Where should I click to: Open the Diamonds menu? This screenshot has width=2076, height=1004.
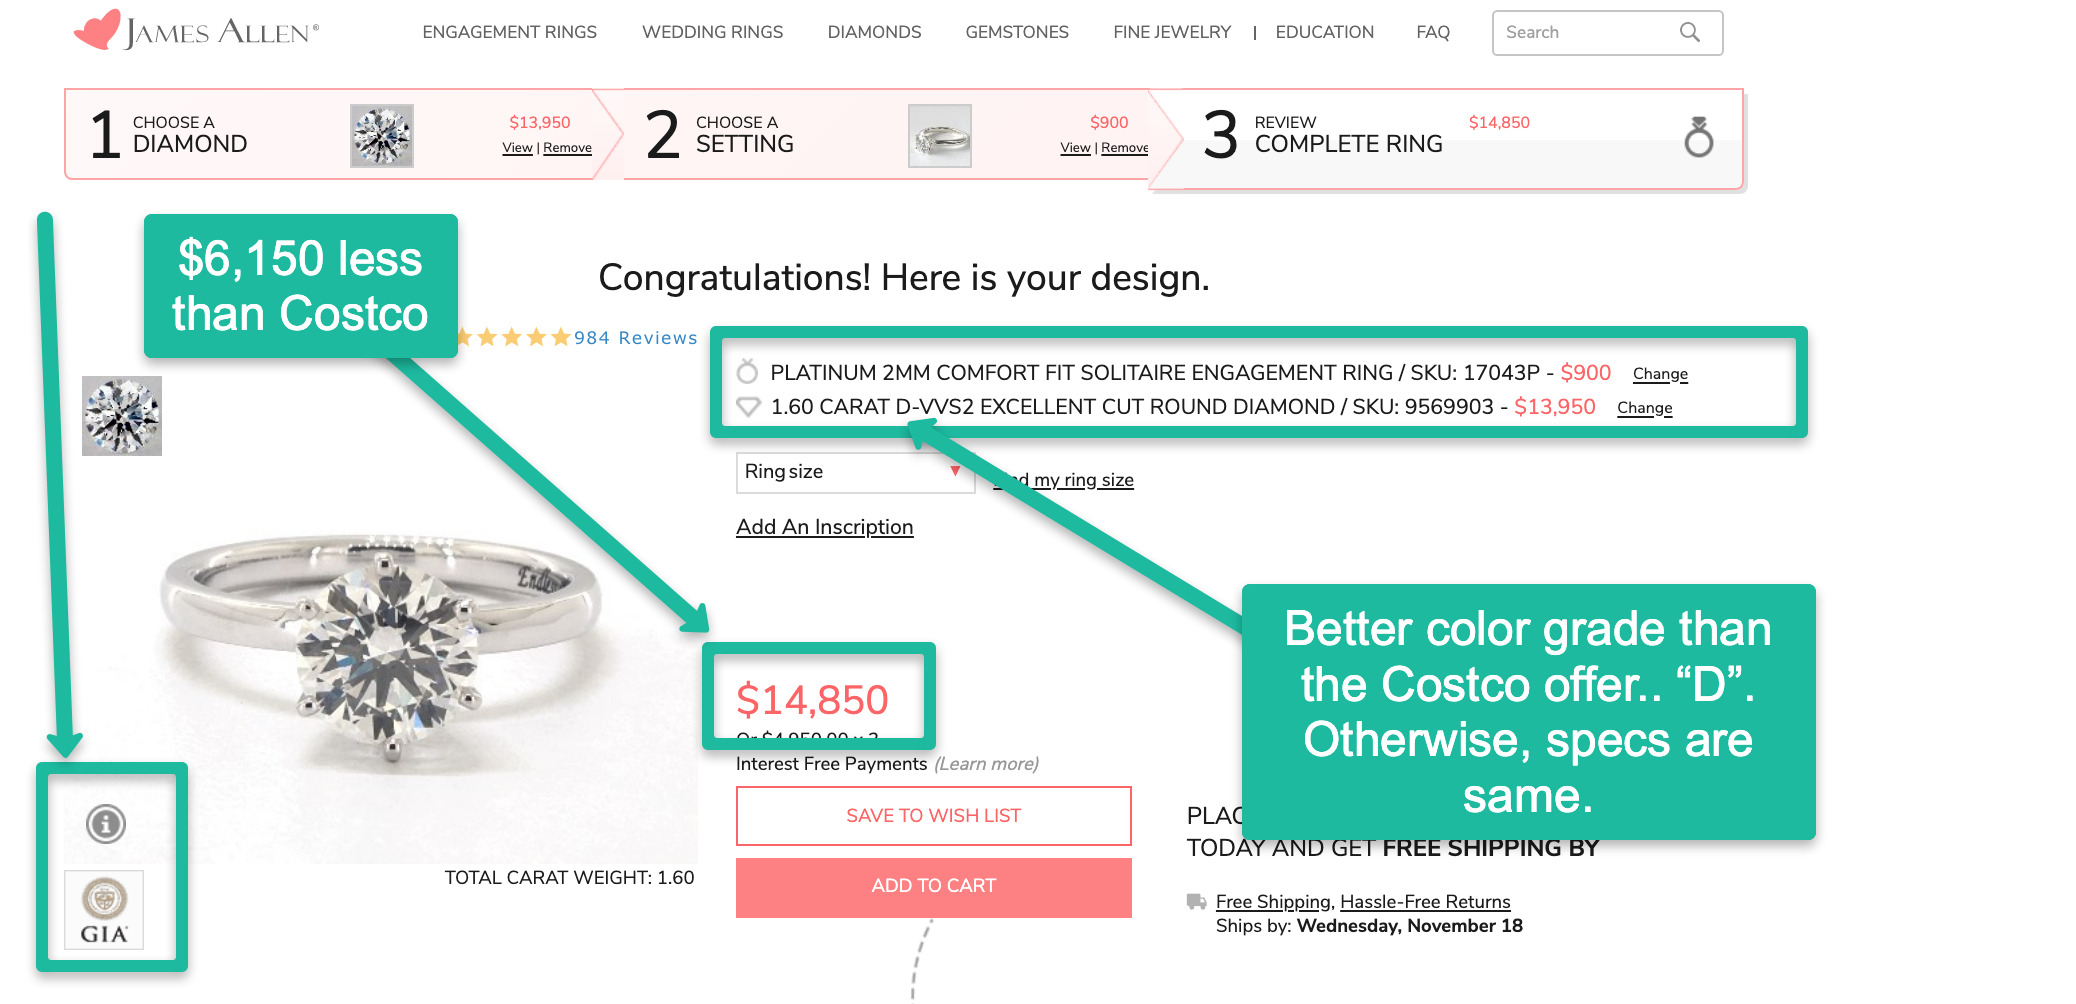coord(874,32)
